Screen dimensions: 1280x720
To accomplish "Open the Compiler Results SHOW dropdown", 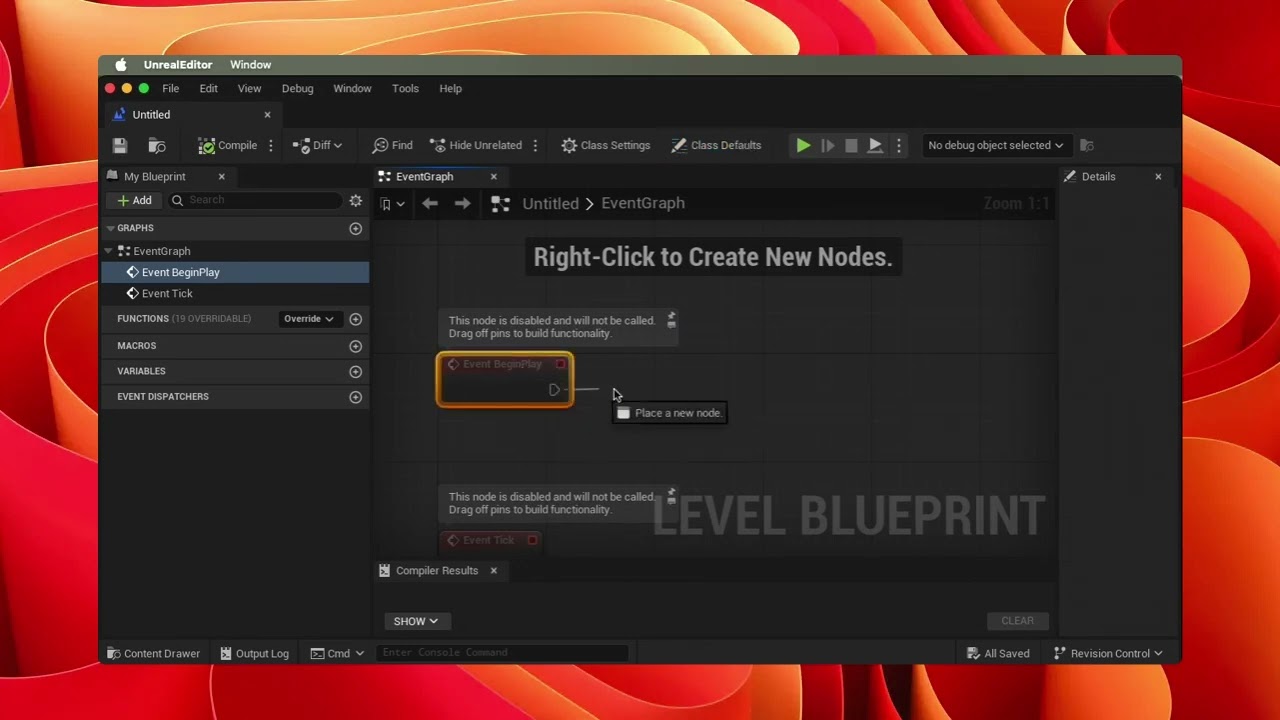I will pos(416,622).
